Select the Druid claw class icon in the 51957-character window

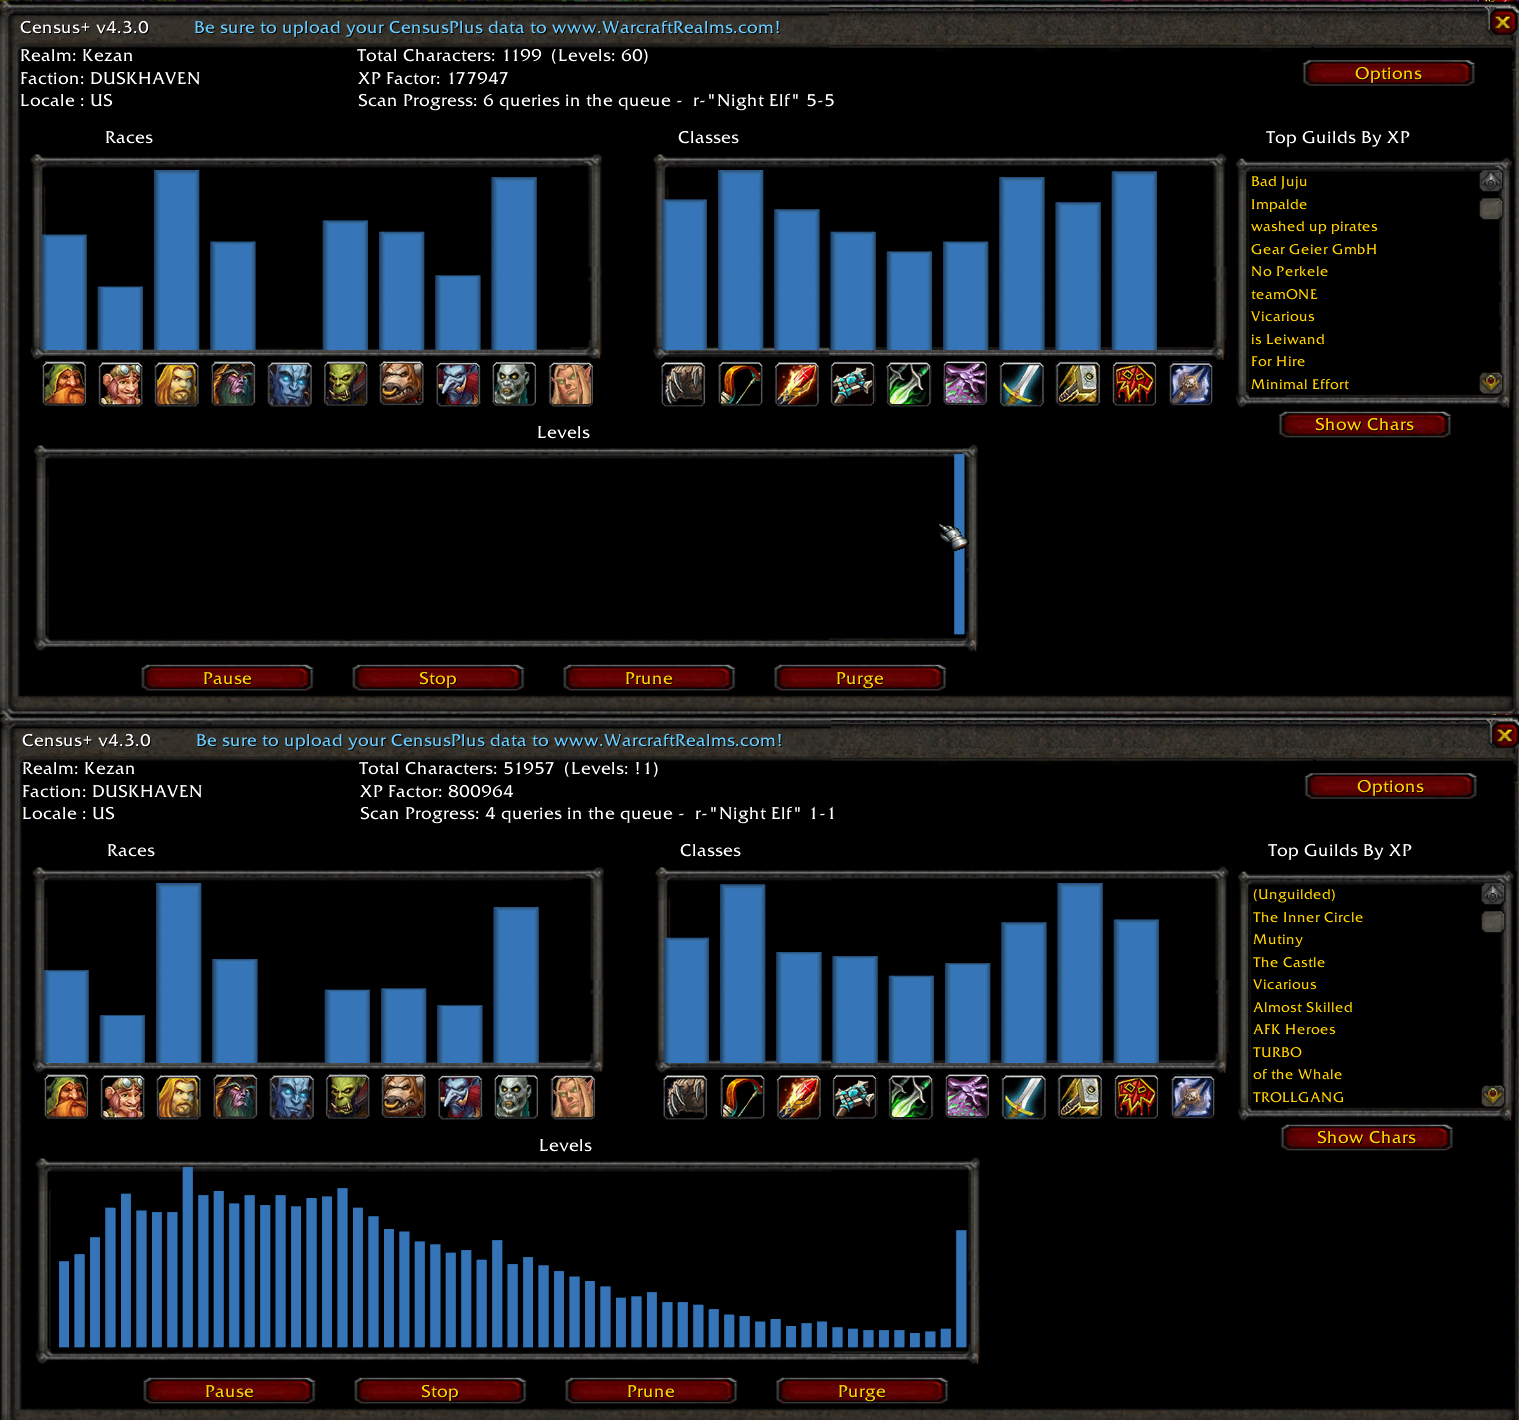pos(686,1097)
